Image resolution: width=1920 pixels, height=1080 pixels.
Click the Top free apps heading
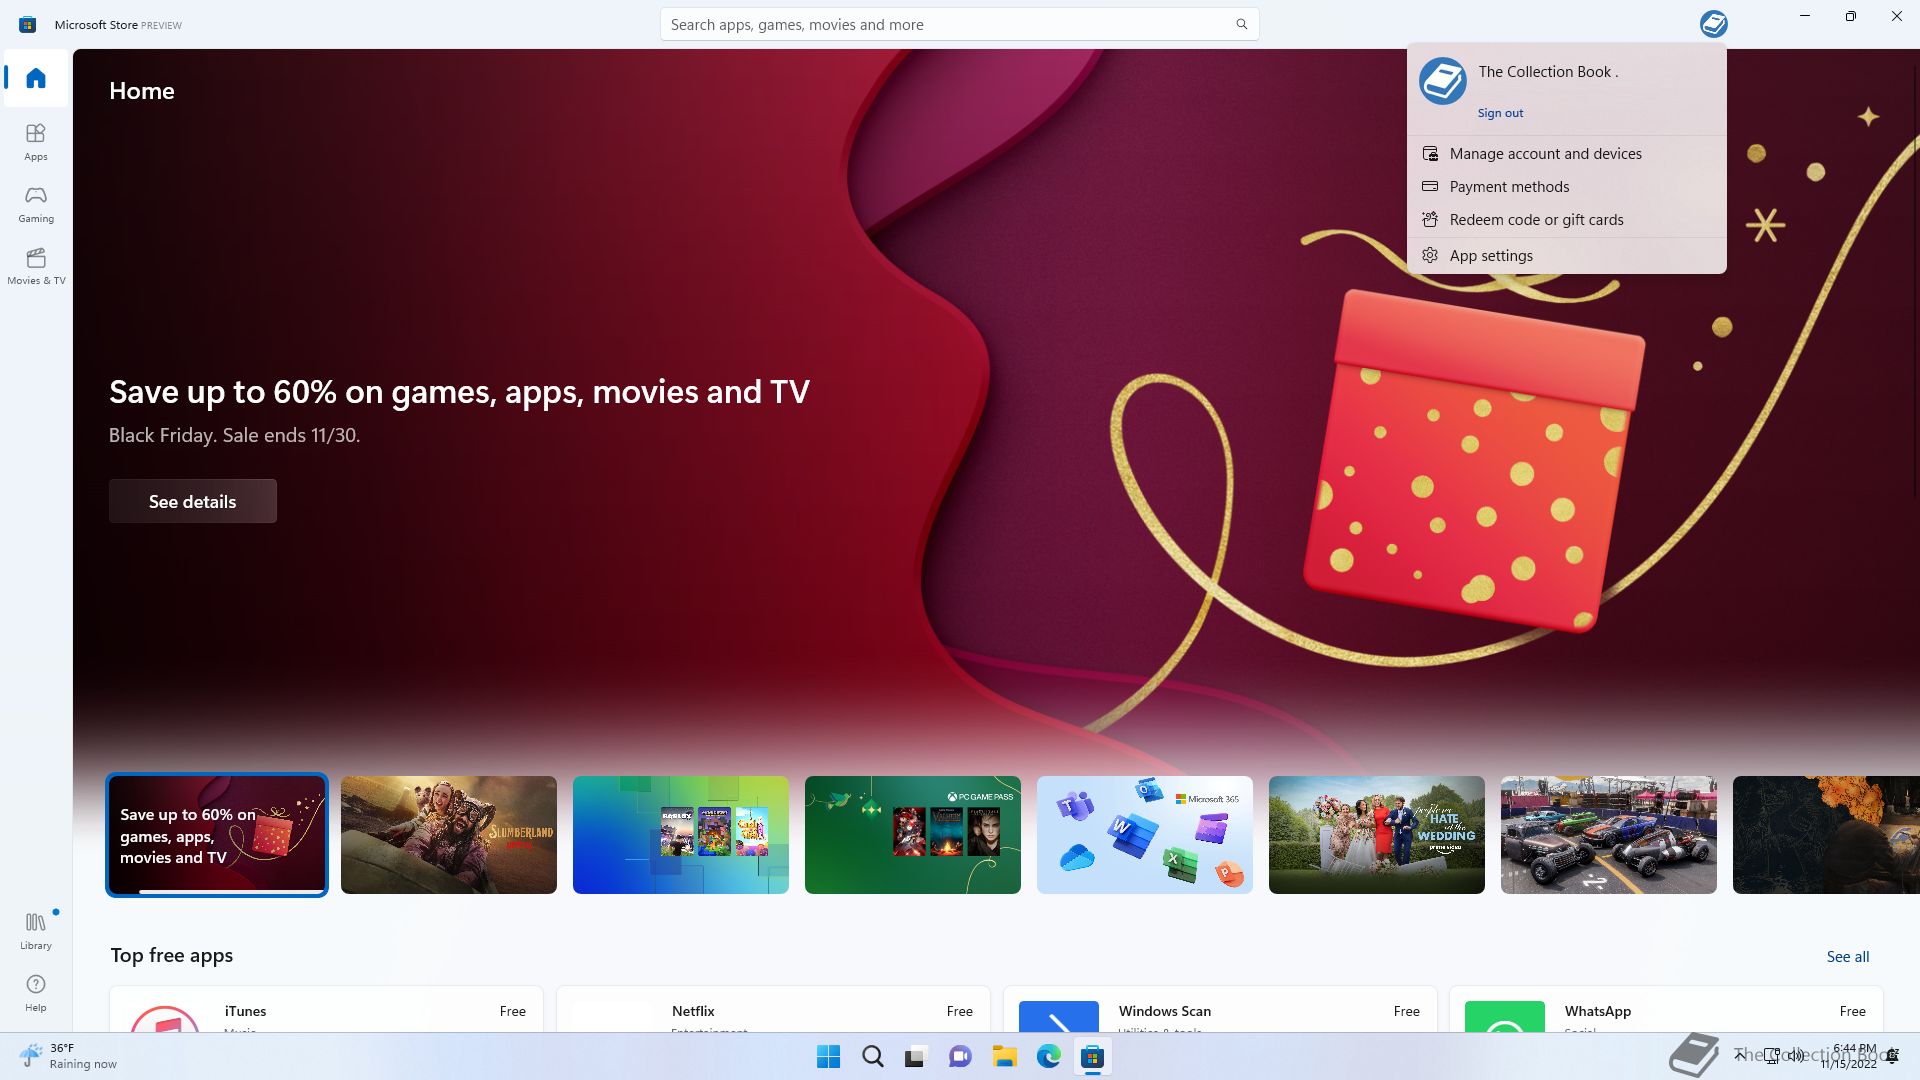pos(172,956)
